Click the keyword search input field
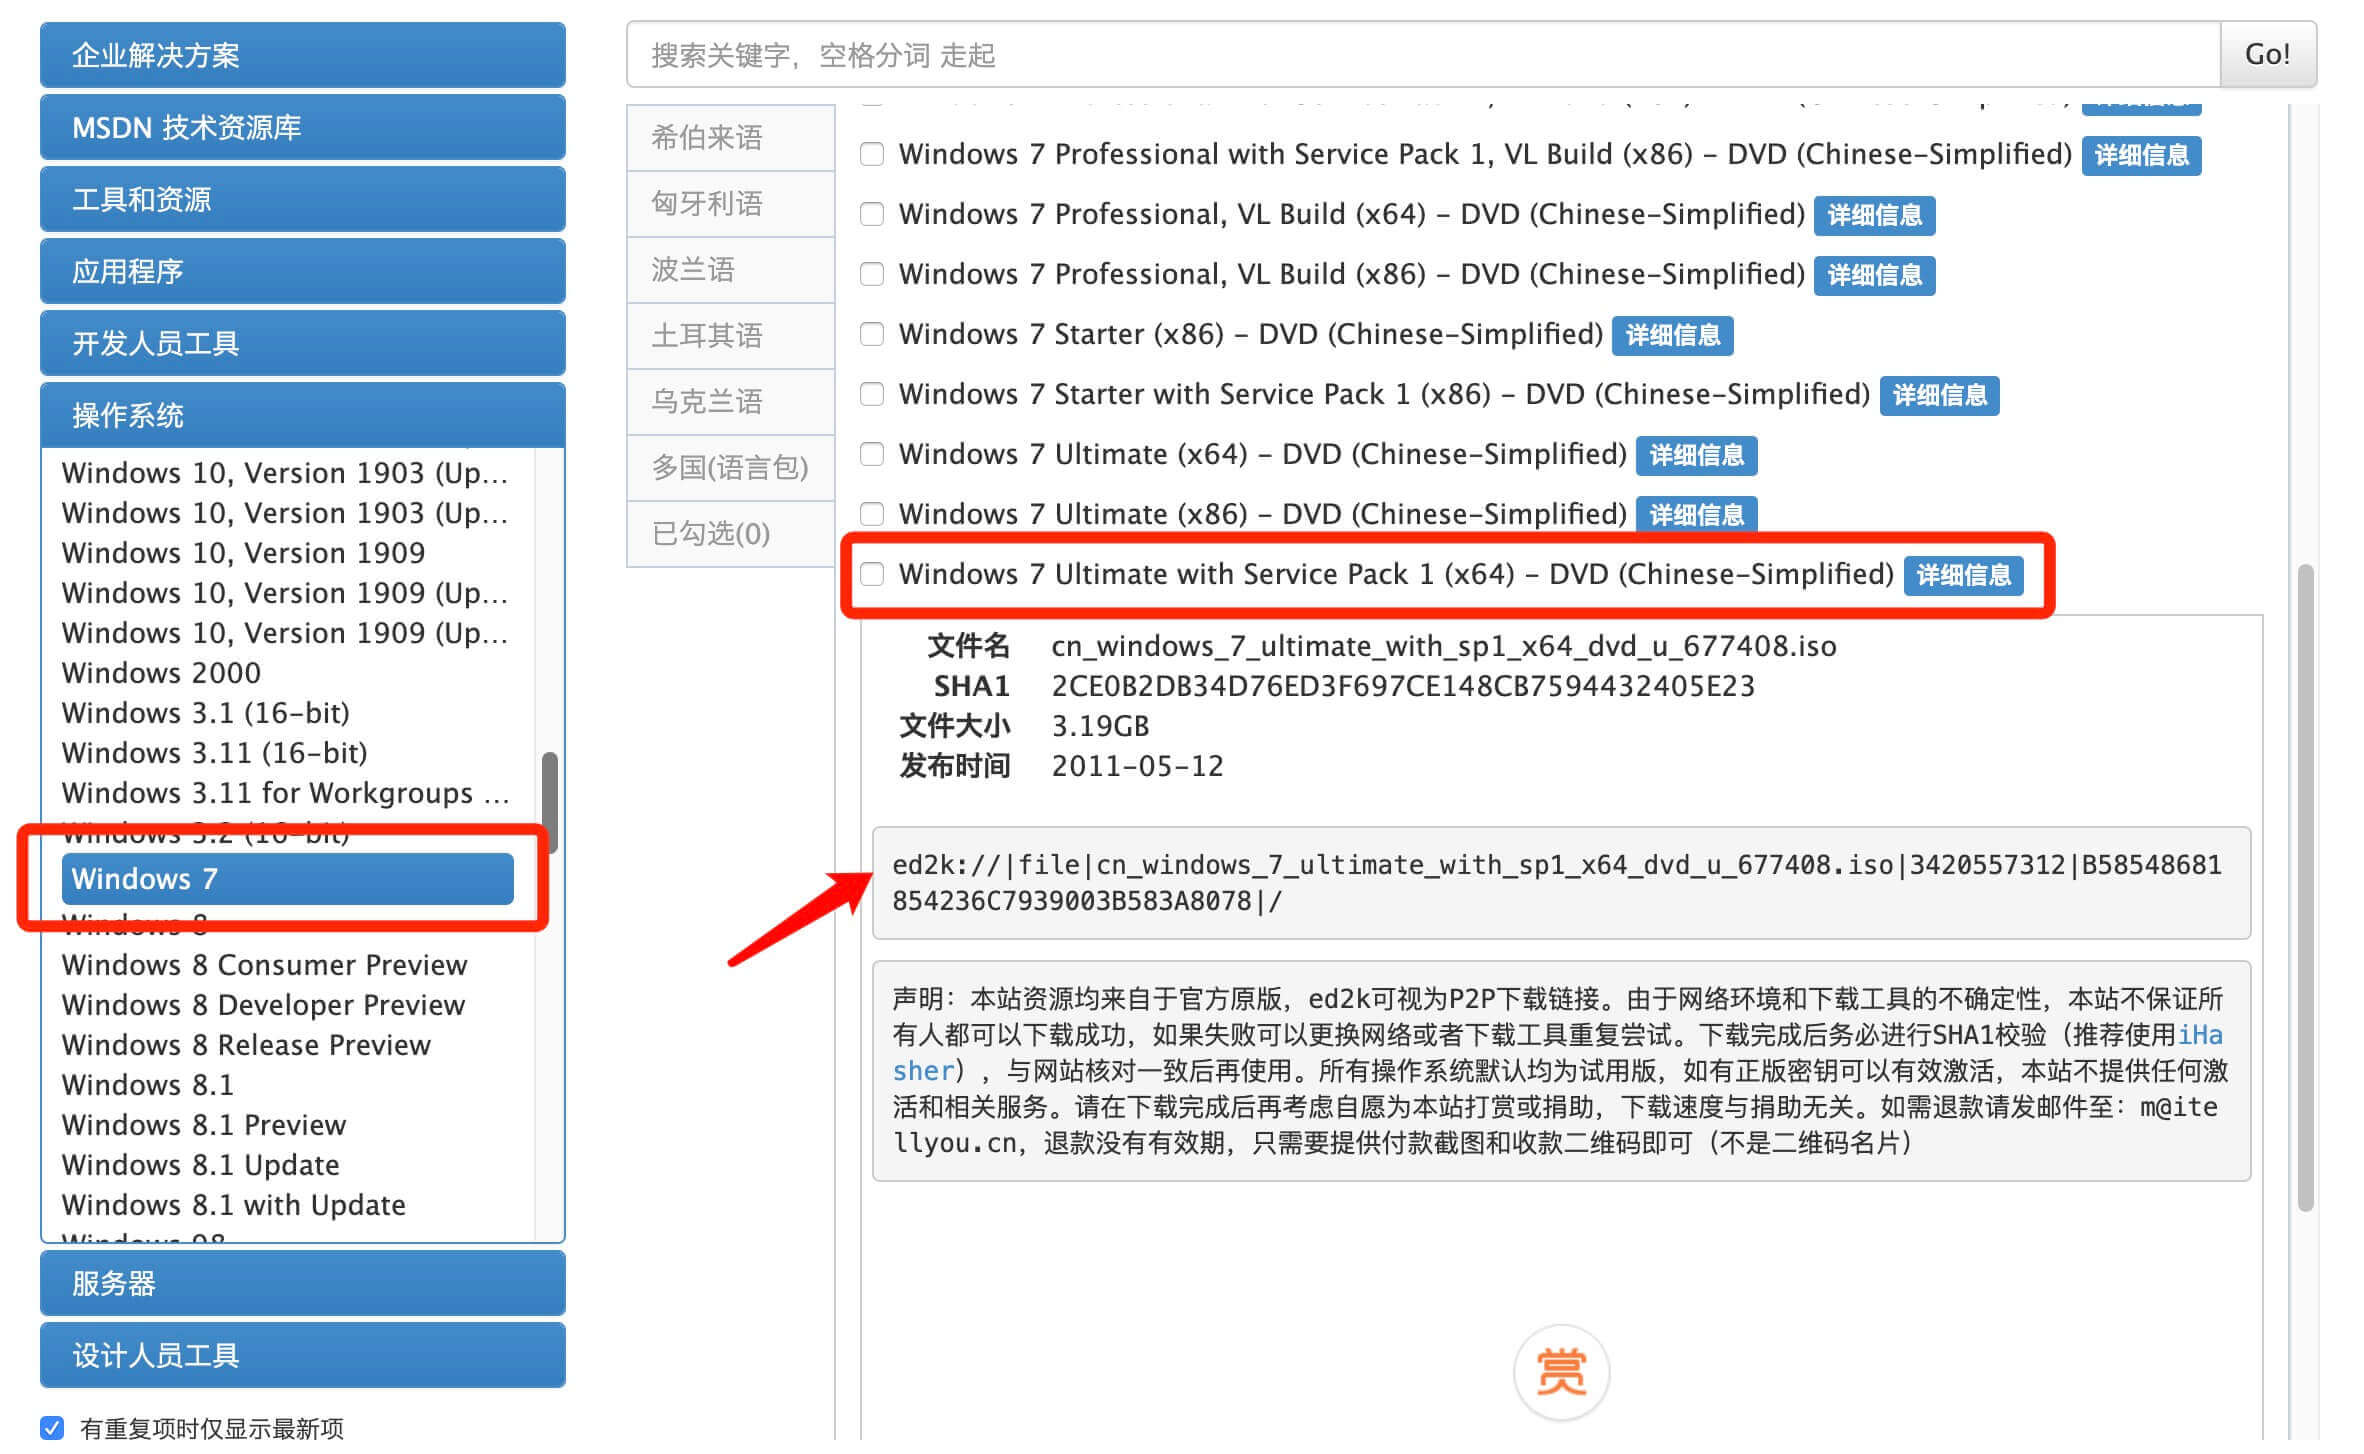 pyautogui.click(x=1420, y=55)
